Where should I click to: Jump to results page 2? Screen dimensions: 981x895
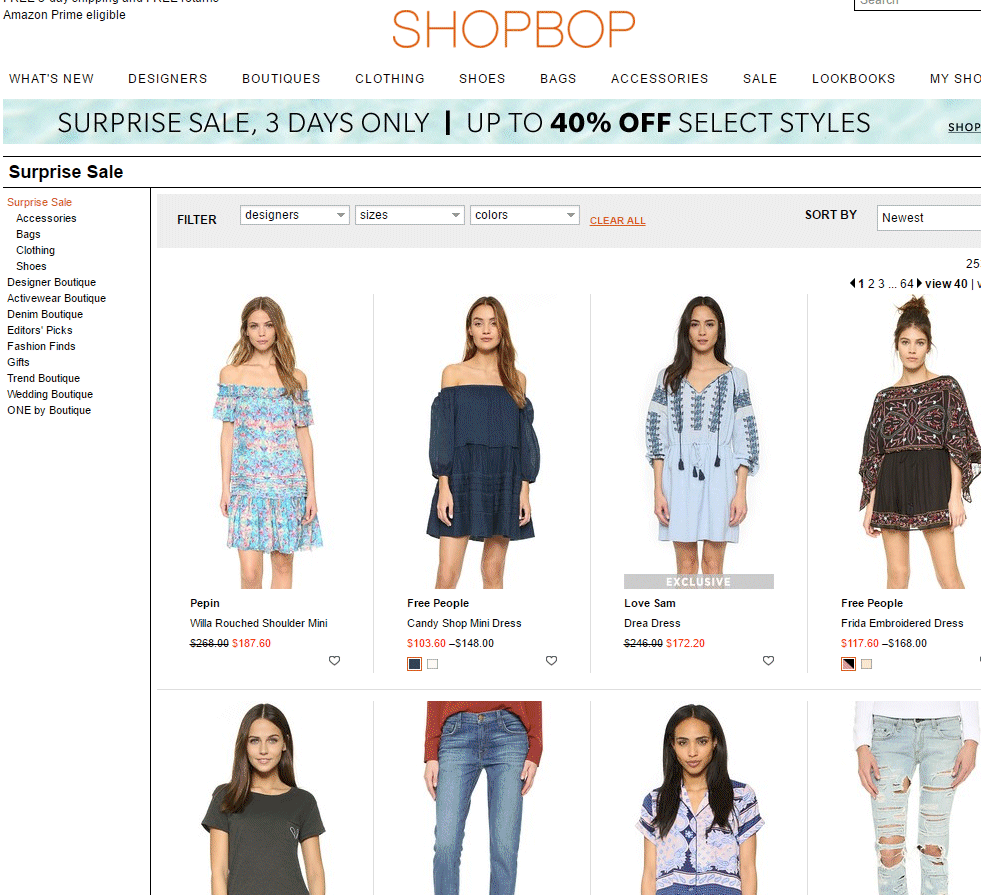(870, 283)
